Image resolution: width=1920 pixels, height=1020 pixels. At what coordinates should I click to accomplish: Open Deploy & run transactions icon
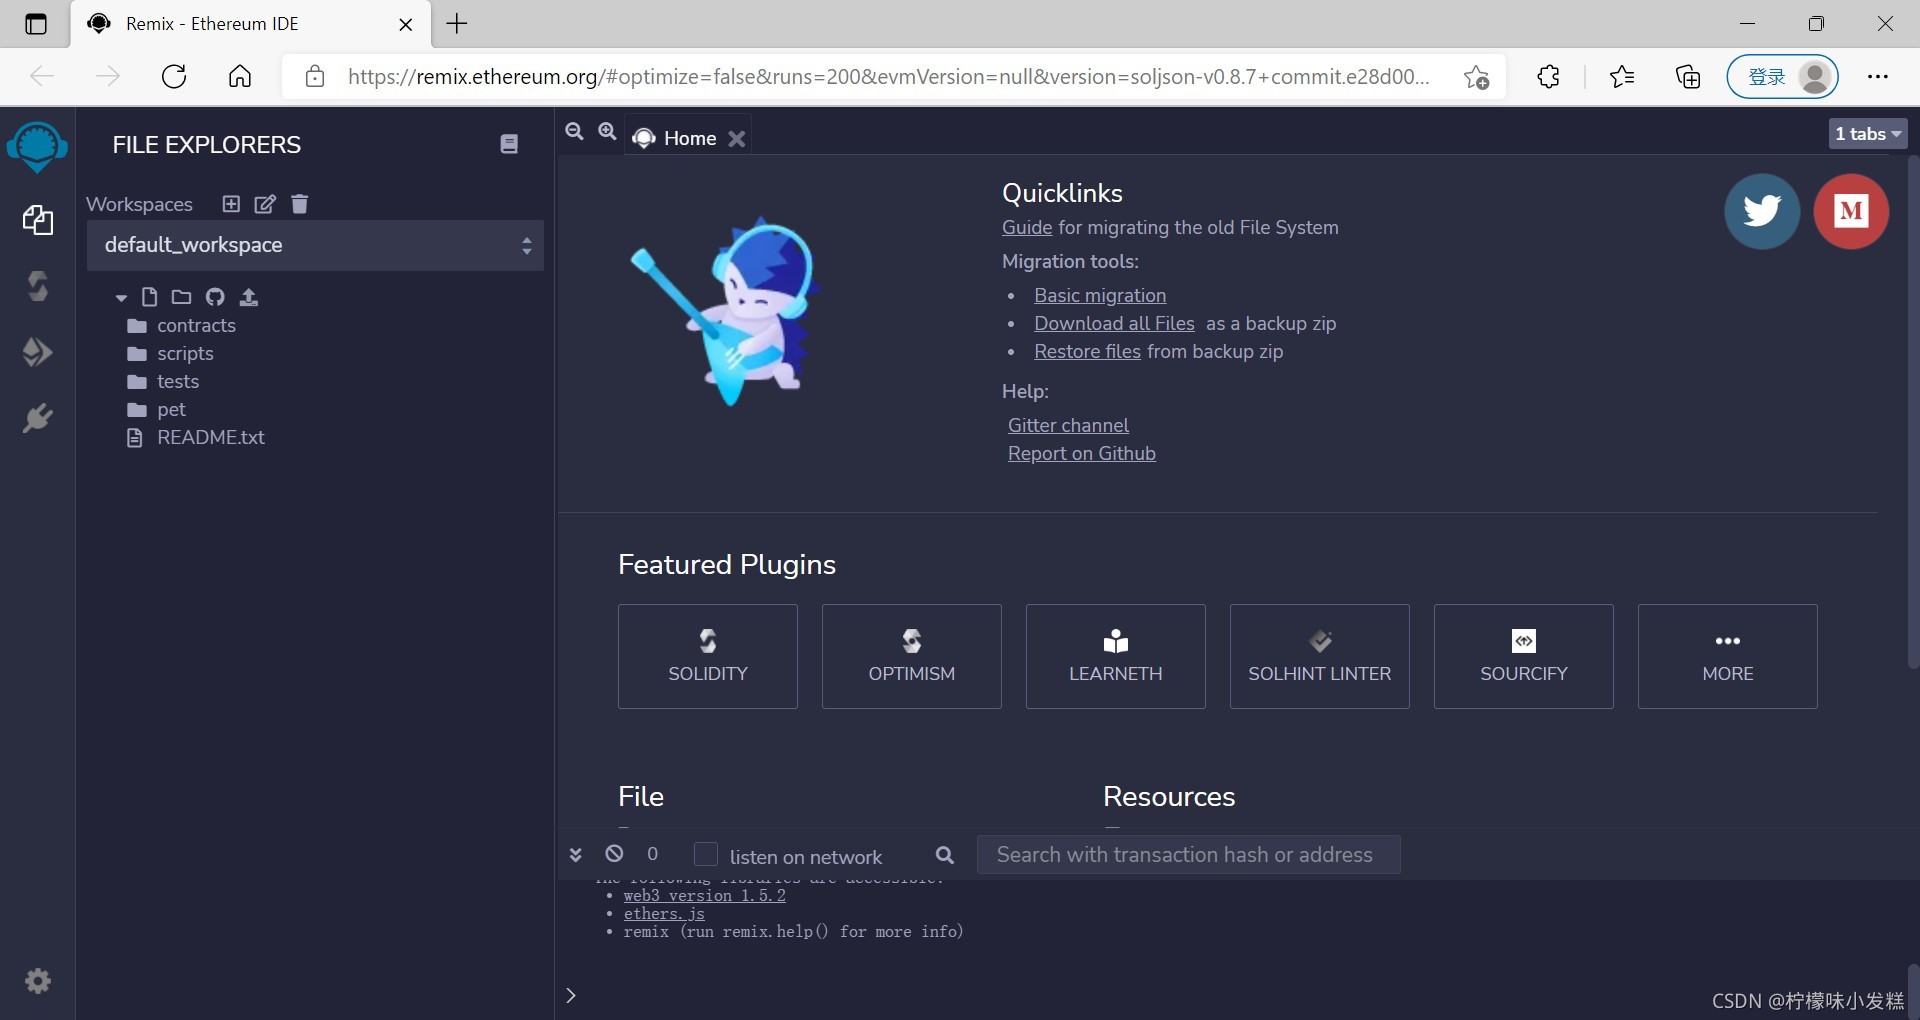tap(37, 352)
